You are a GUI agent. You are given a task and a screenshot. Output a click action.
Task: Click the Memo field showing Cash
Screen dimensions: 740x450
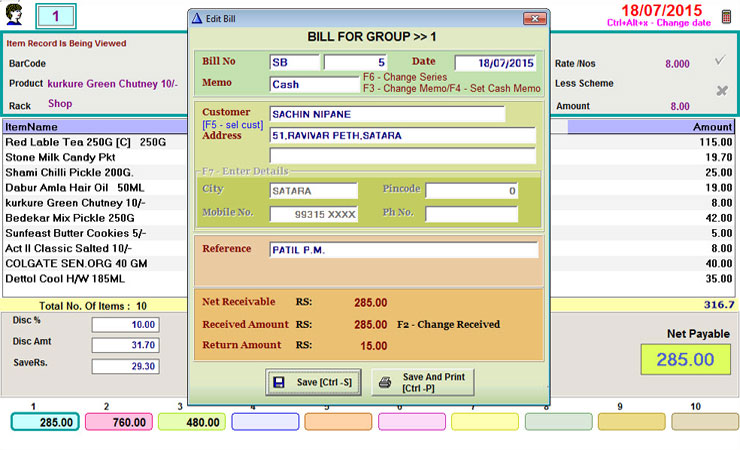pyautogui.click(x=314, y=84)
